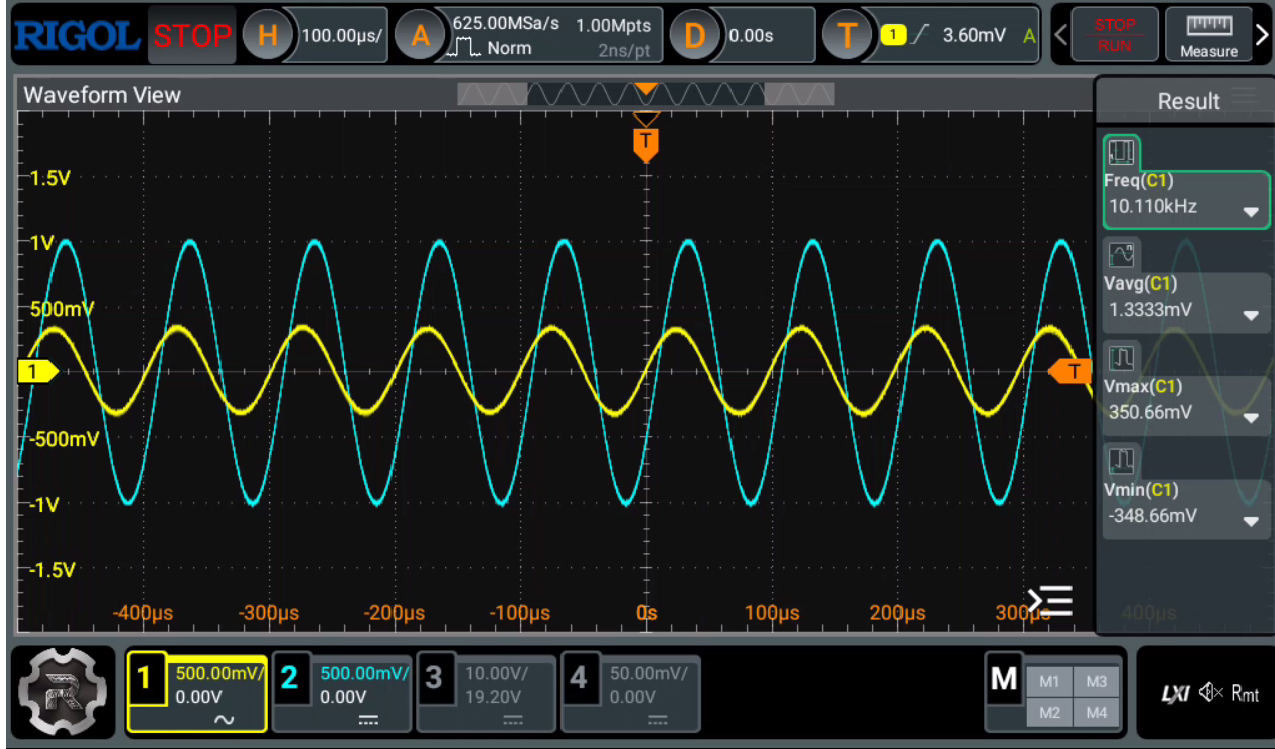
Task: Toggle channel 1 number badge
Action: [x=144, y=678]
